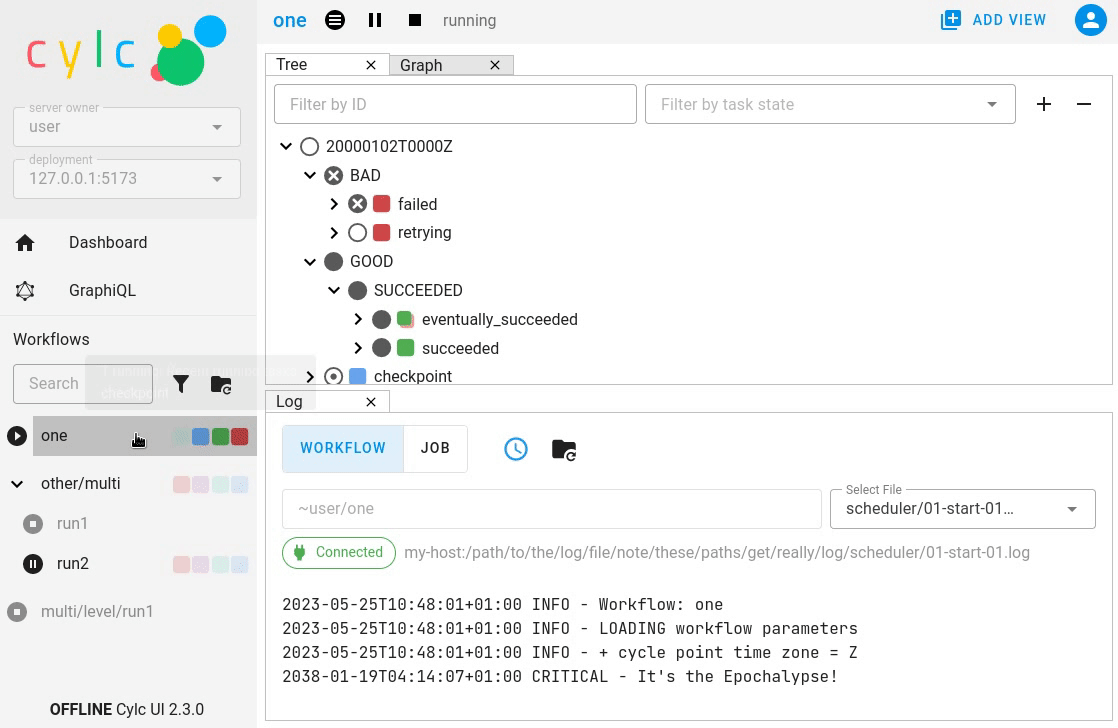Expand all tree nodes with plus
Screen dimensions: 1118x728
pyautogui.click(x=1044, y=104)
